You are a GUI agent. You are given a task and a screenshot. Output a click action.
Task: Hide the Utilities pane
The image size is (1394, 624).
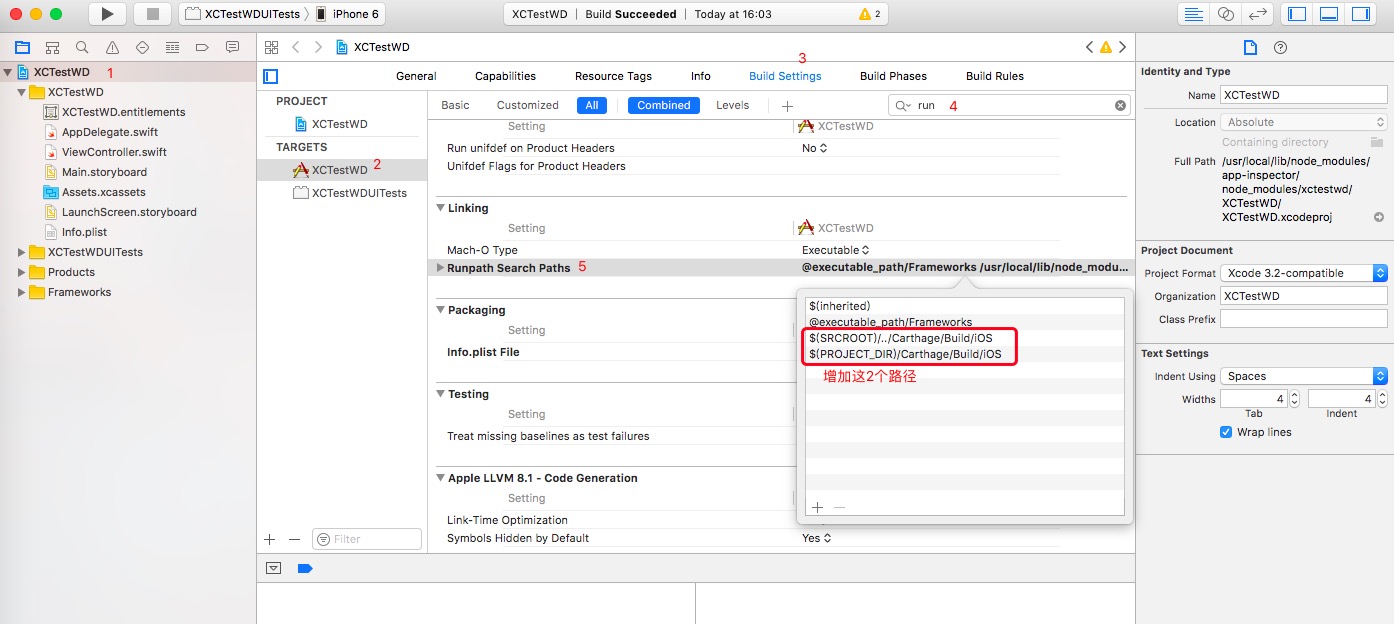pyautogui.click(x=1360, y=14)
